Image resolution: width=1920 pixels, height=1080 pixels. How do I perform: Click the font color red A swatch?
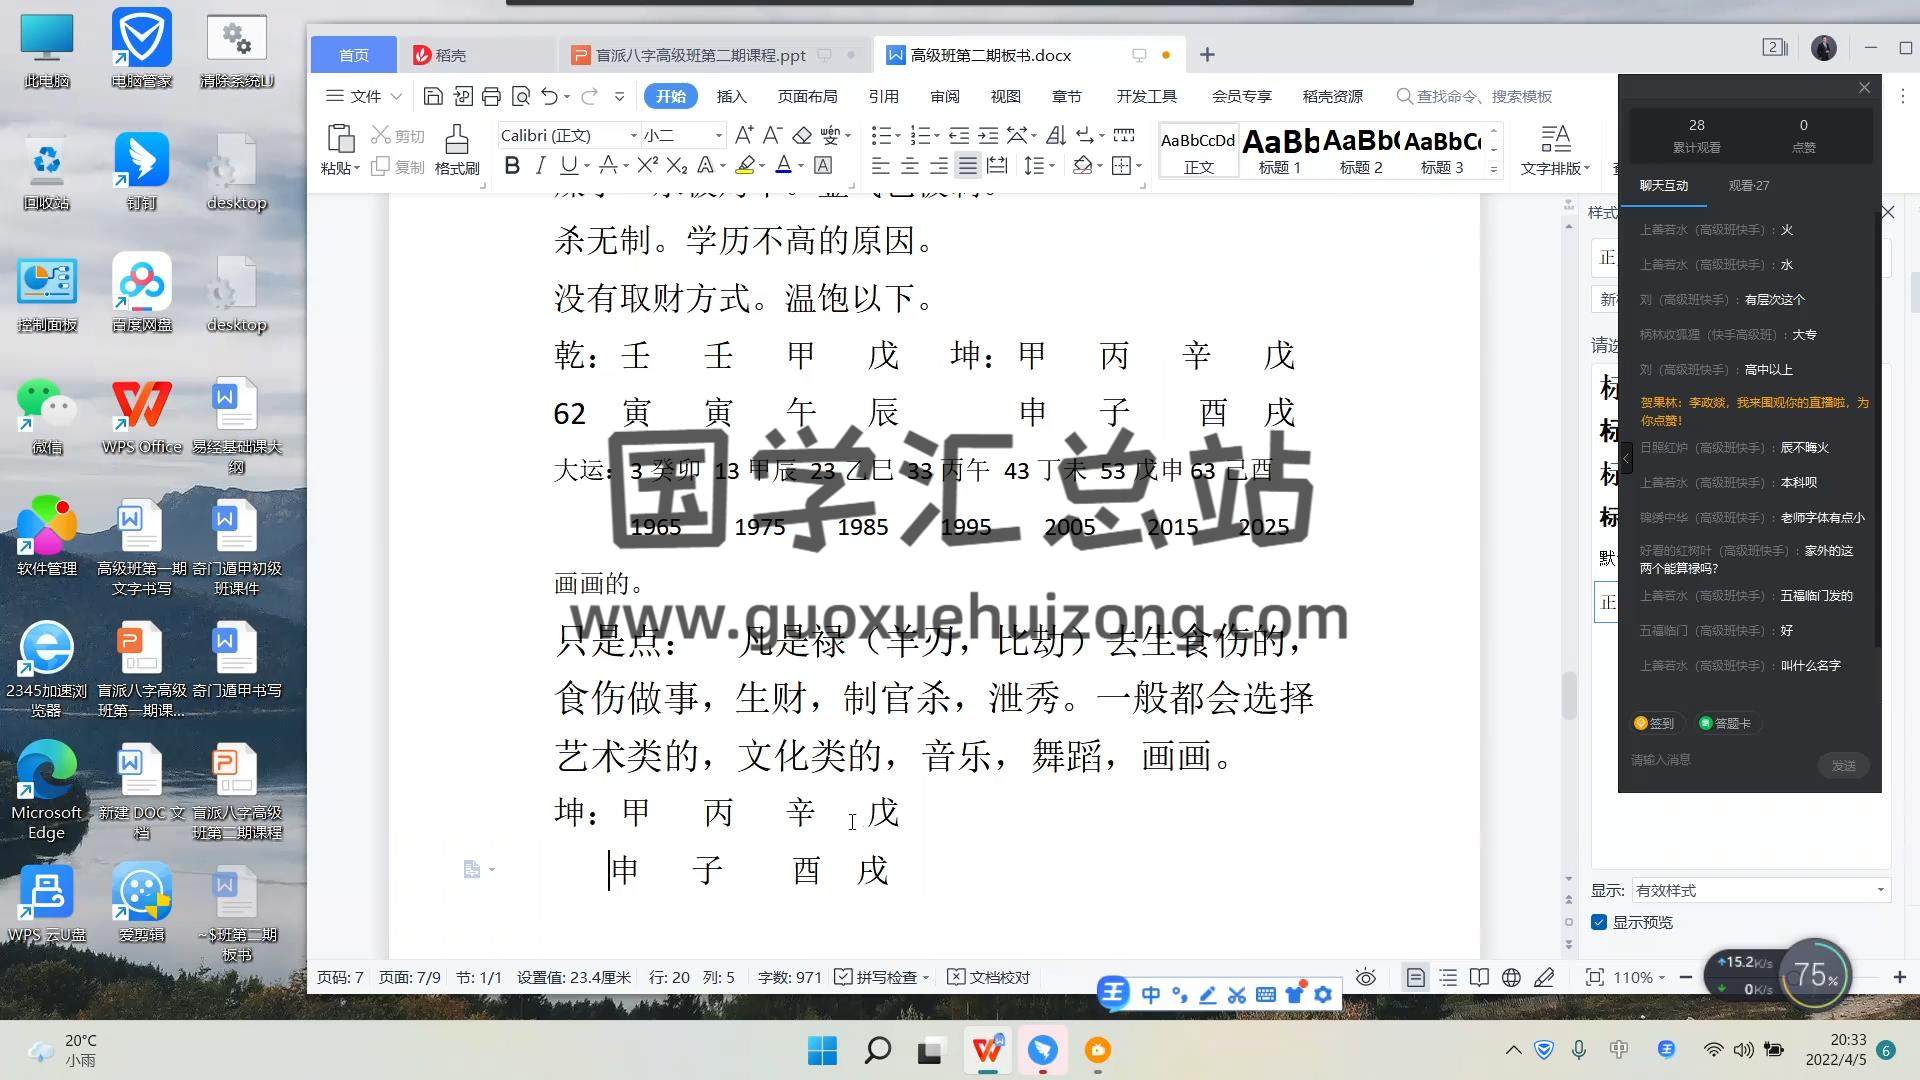point(783,166)
